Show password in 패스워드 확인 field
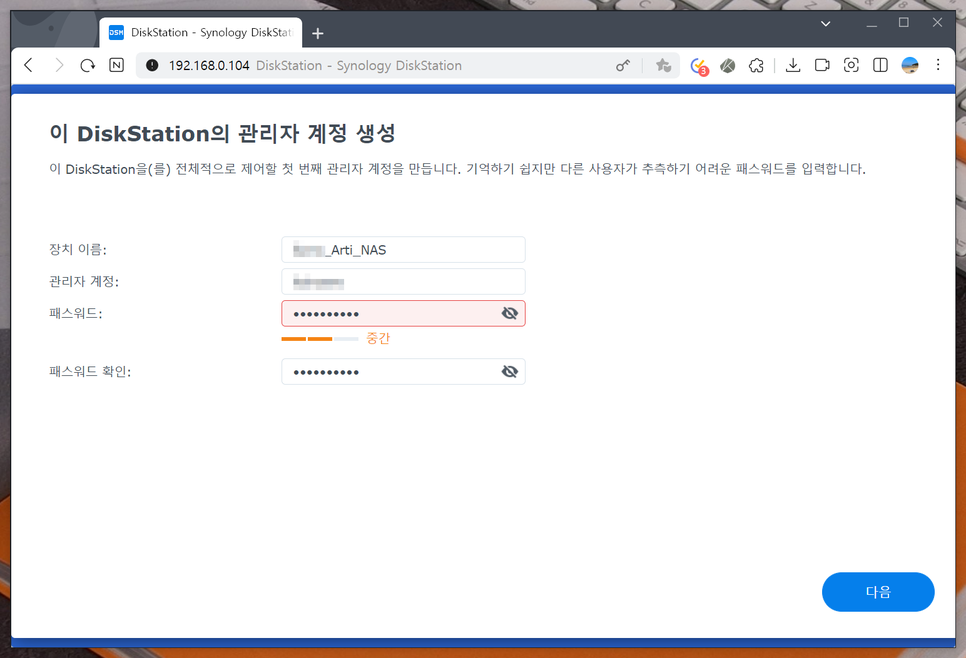Screen dimensions: 966x658 point(509,372)
